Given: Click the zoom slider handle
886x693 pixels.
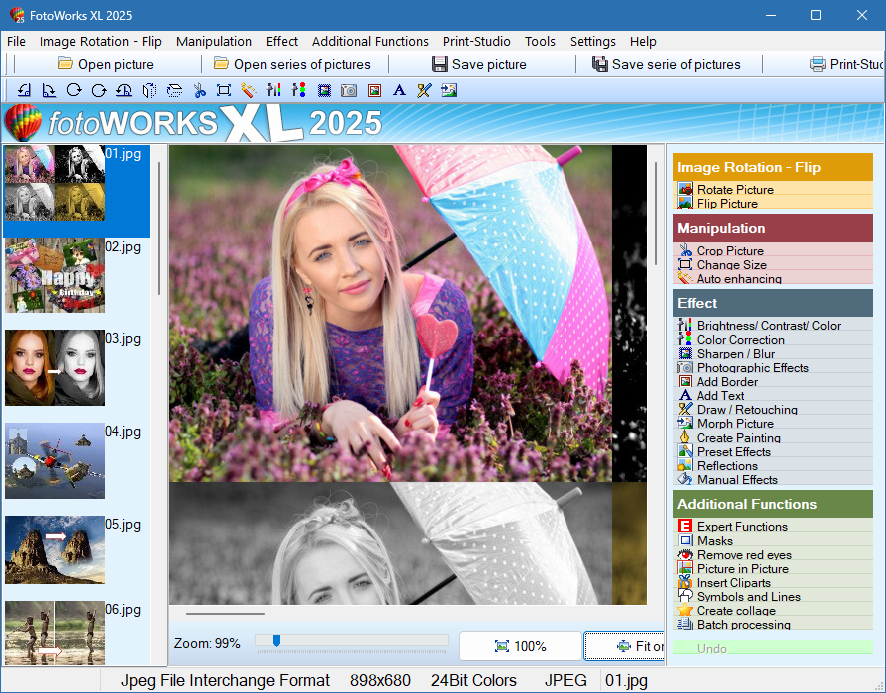Looking at the screenshot, I should pyautogui.click(x=276, y=640).
